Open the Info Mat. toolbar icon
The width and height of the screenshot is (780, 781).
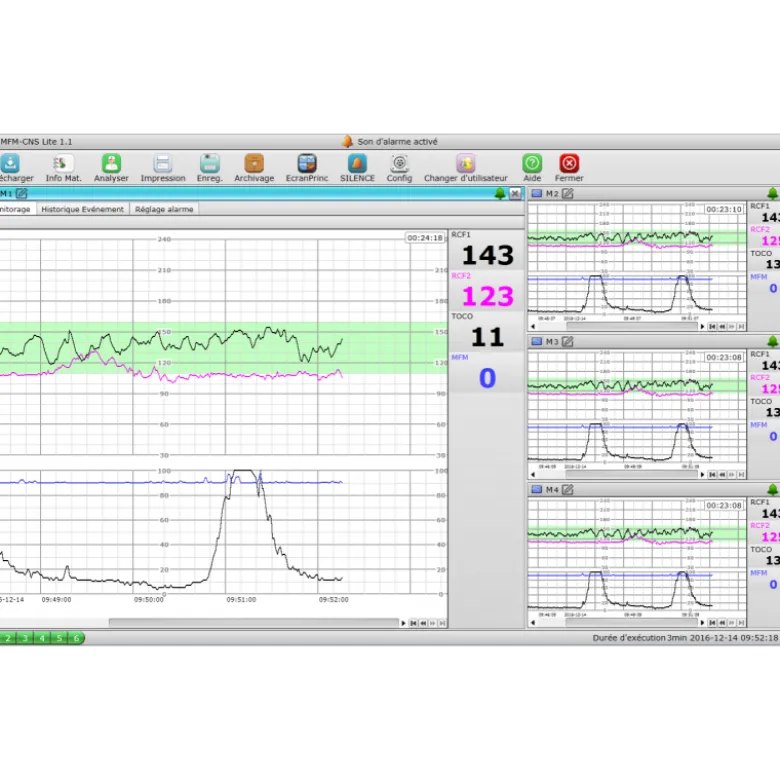[x=63, y=163]
